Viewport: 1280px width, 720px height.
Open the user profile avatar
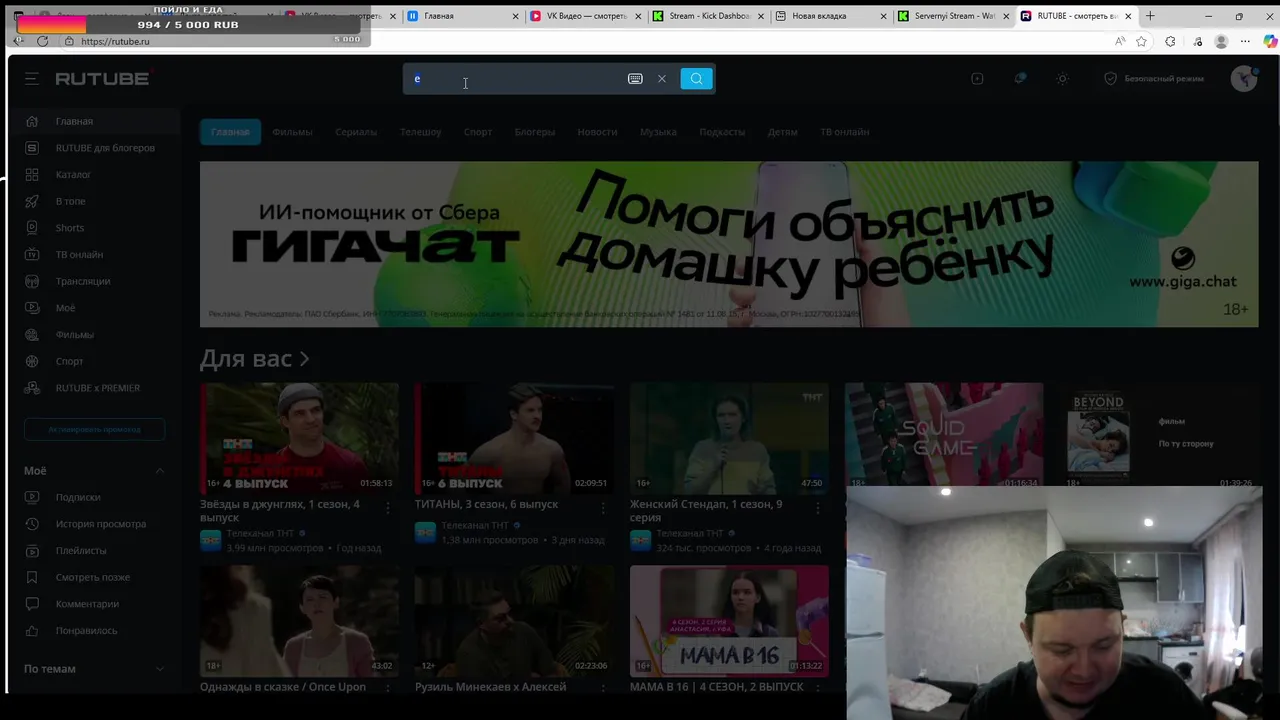pos(1244,79)
